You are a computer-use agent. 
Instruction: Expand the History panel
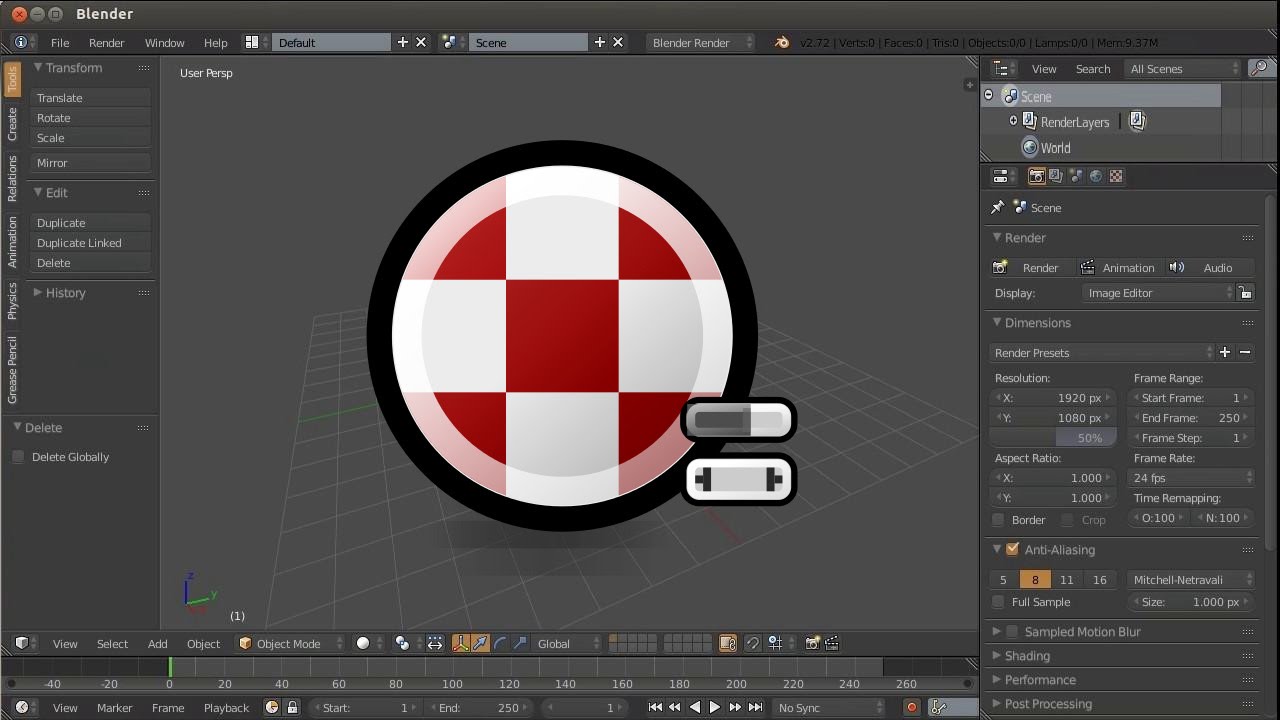(65, 292)
